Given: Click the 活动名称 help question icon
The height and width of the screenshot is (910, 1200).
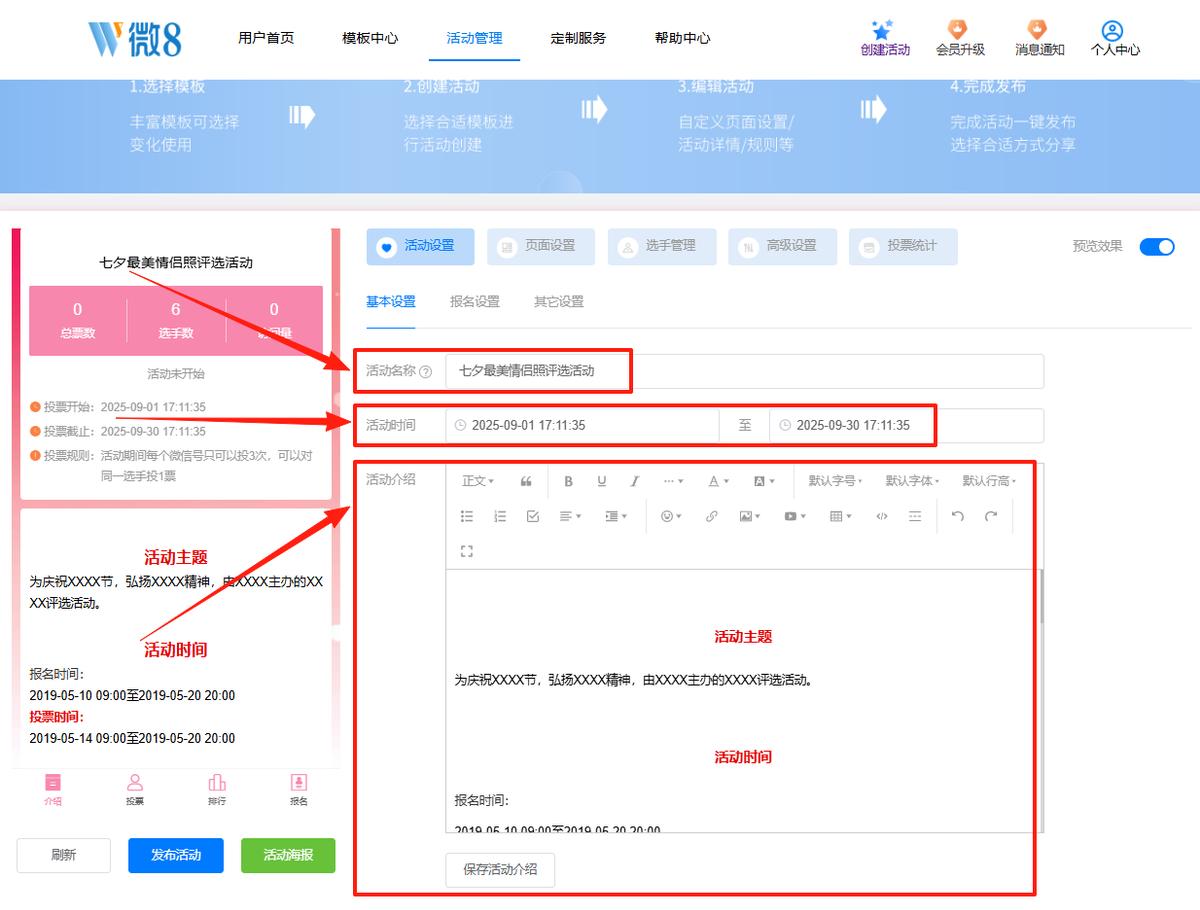Looking at the screenshot, I should 426,372.
